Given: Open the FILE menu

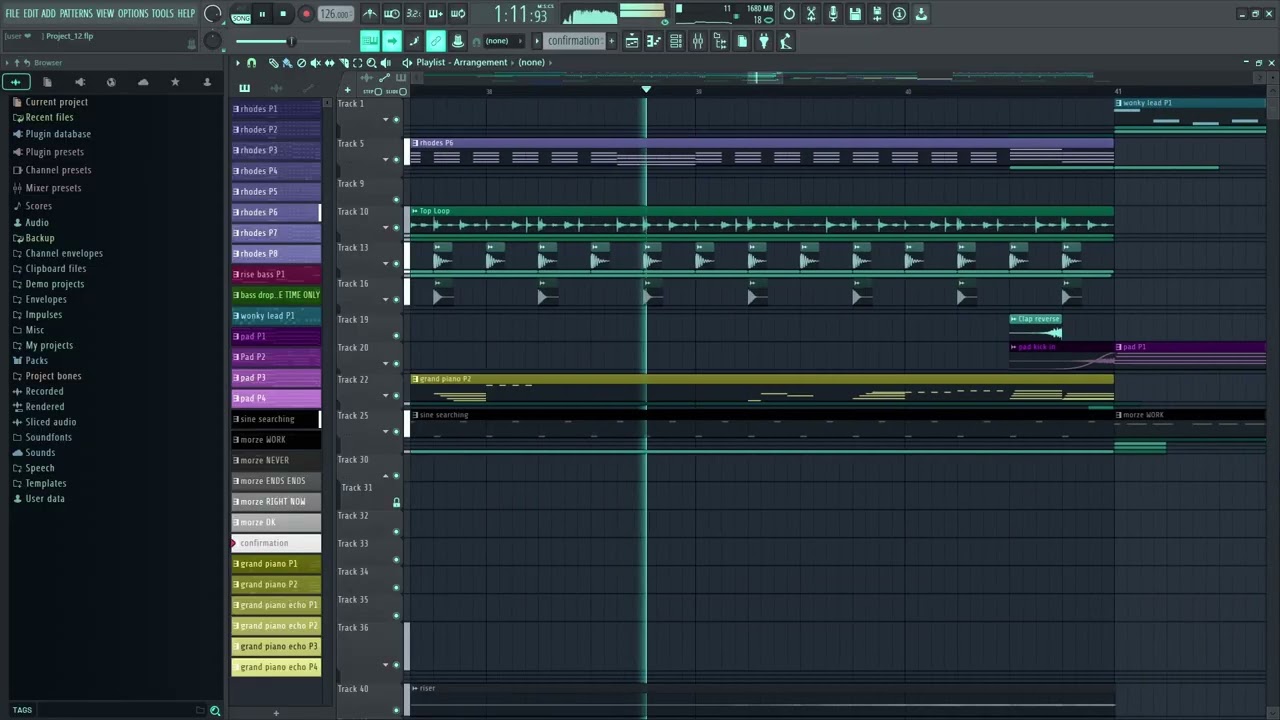Looking at the screenshot, I should 13,14.
